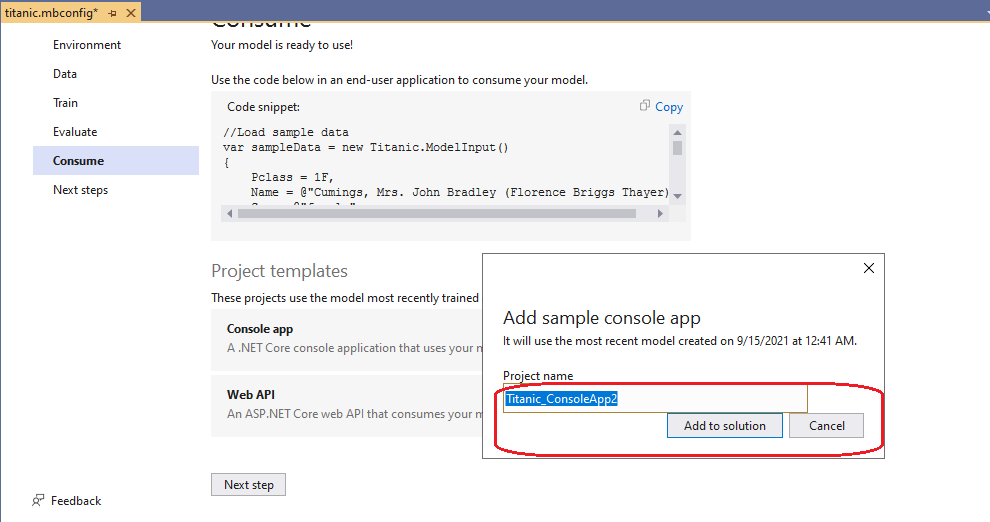Click the Project name input field

(655, 398)
